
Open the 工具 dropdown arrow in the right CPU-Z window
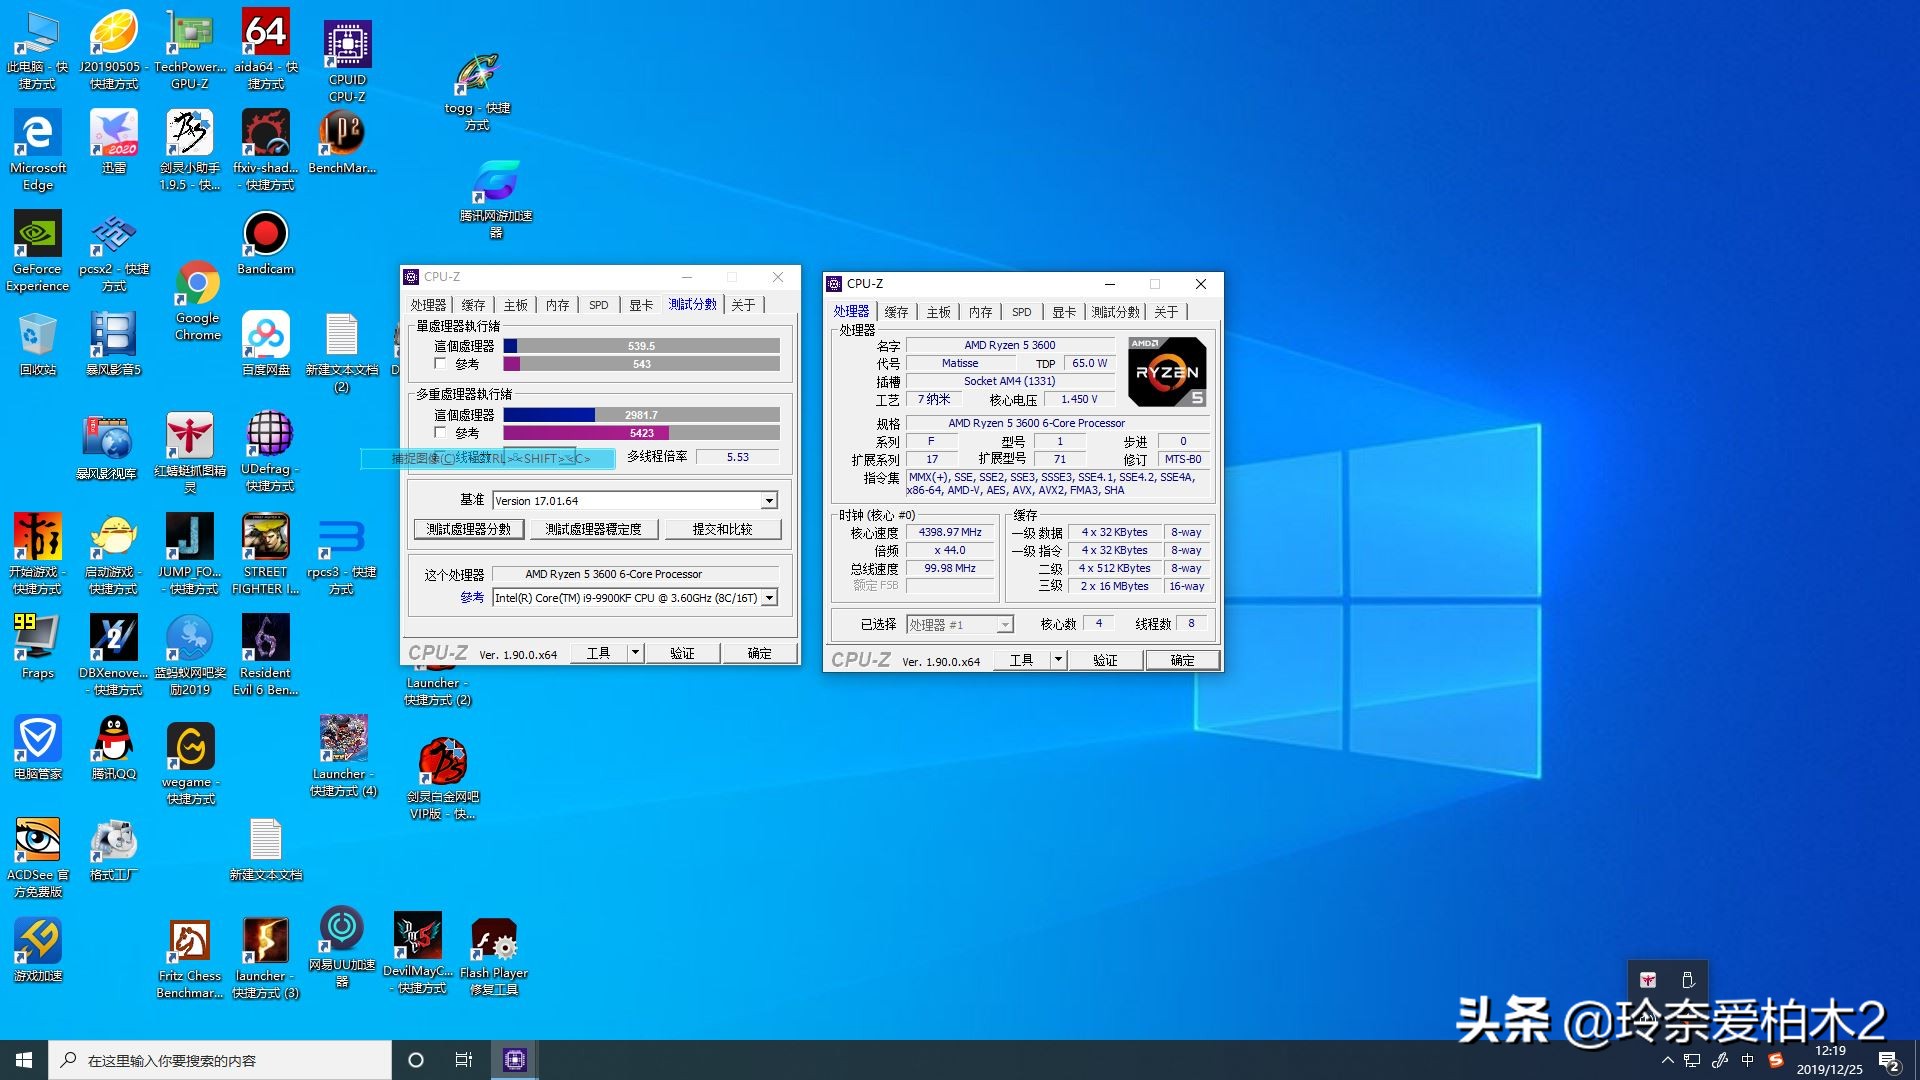(1058, 660)
